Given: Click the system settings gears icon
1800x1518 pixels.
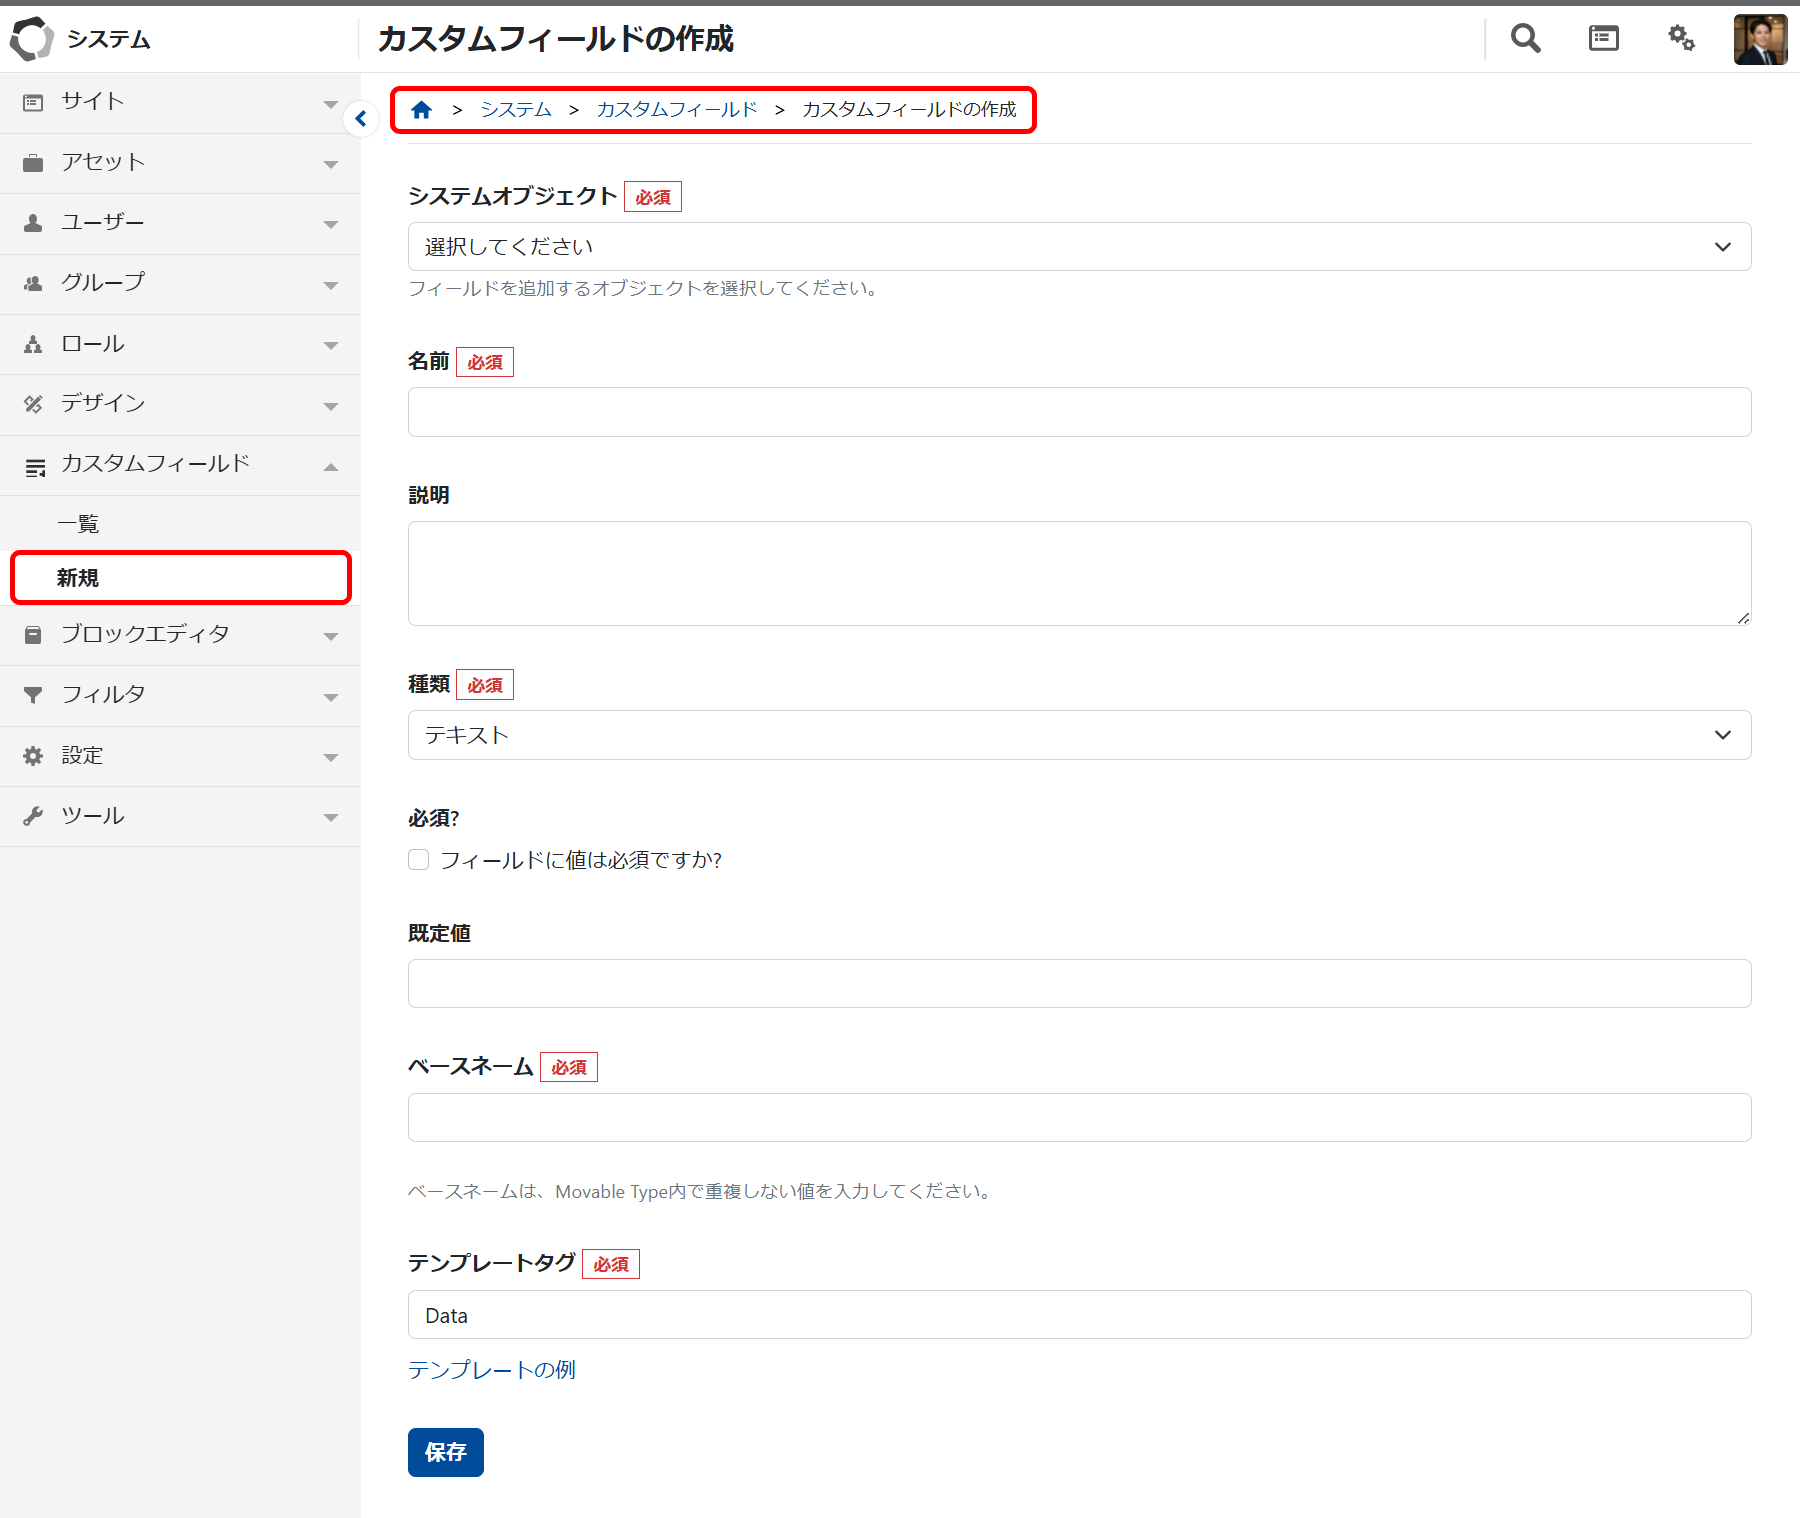Looking at the screenshot, I should [1681, 39].
